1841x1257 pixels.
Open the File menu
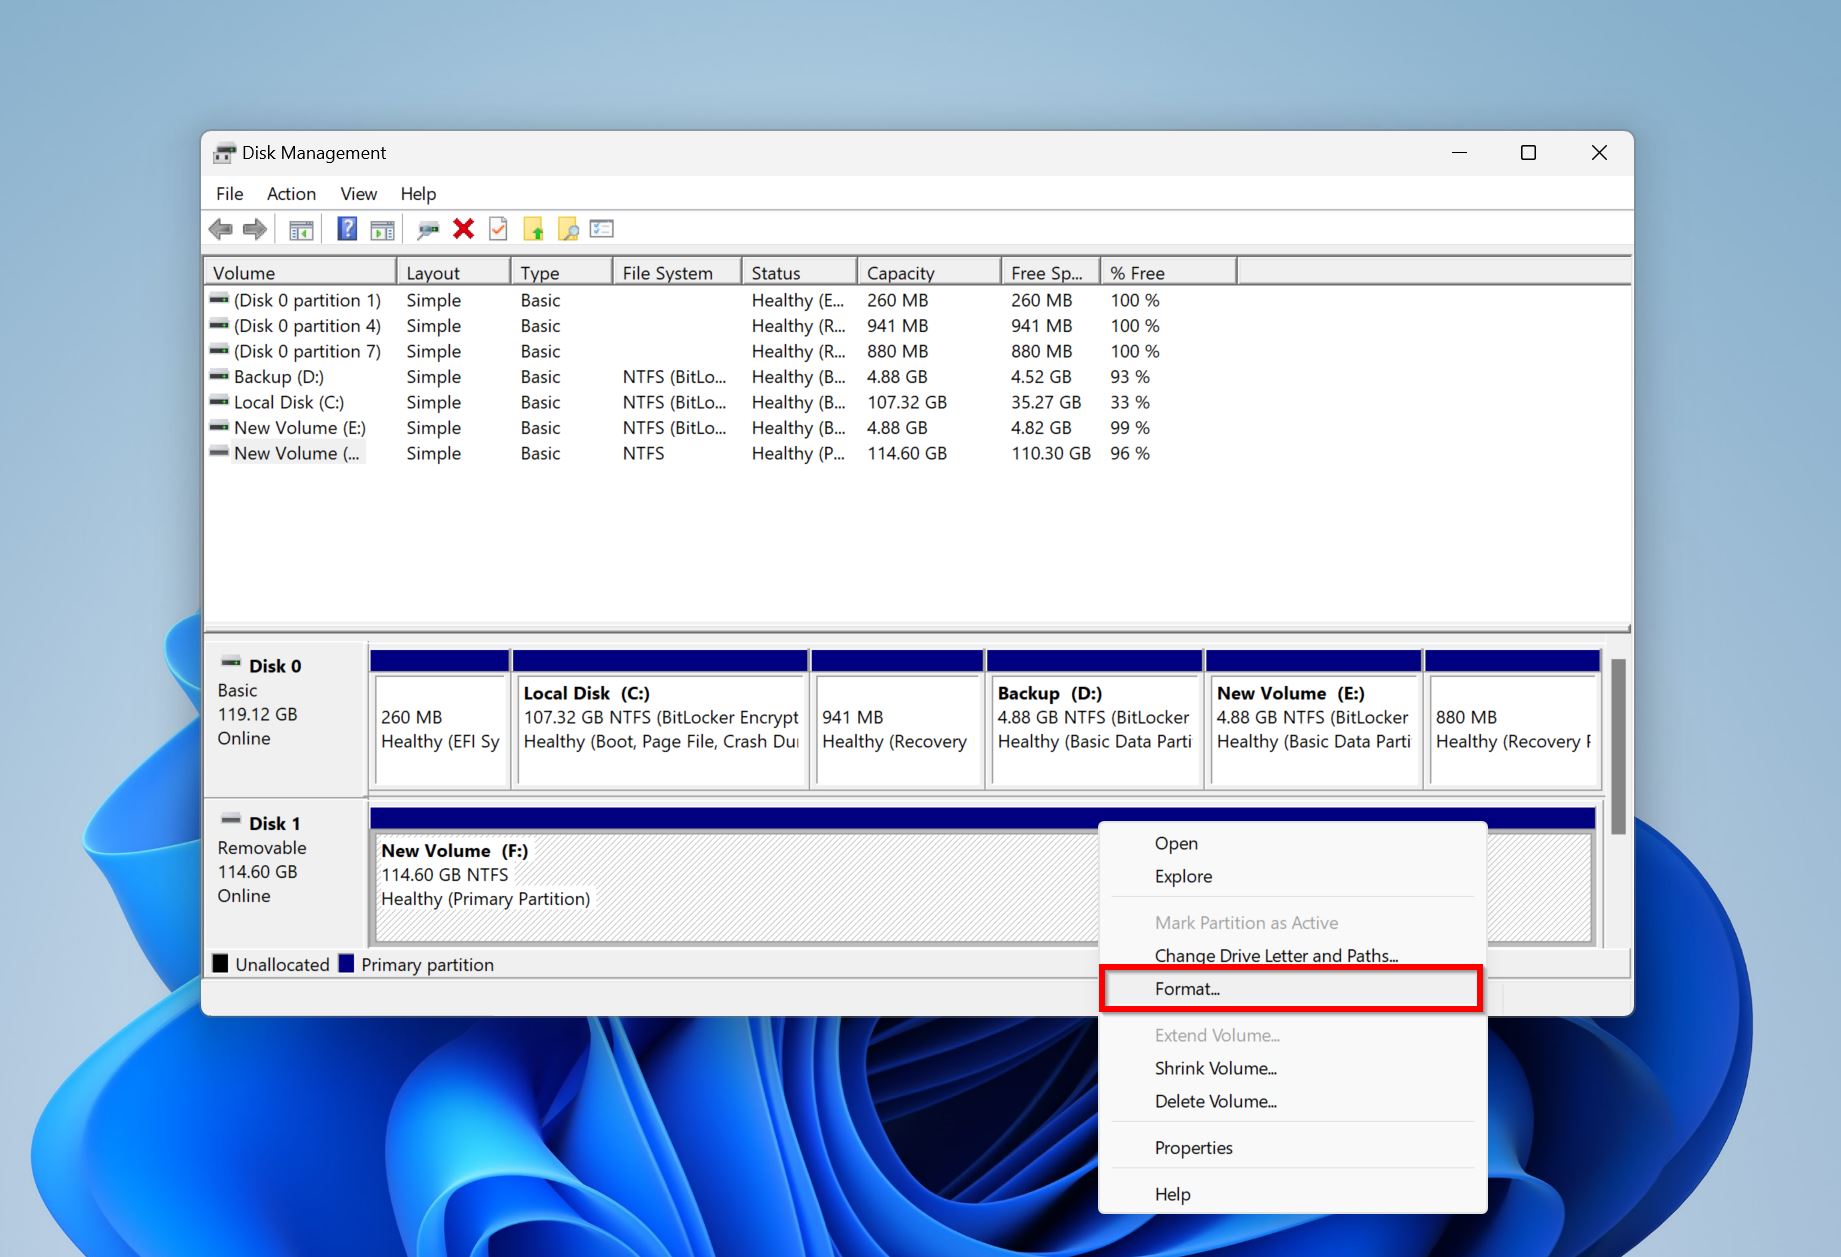[x=229, y=194]
